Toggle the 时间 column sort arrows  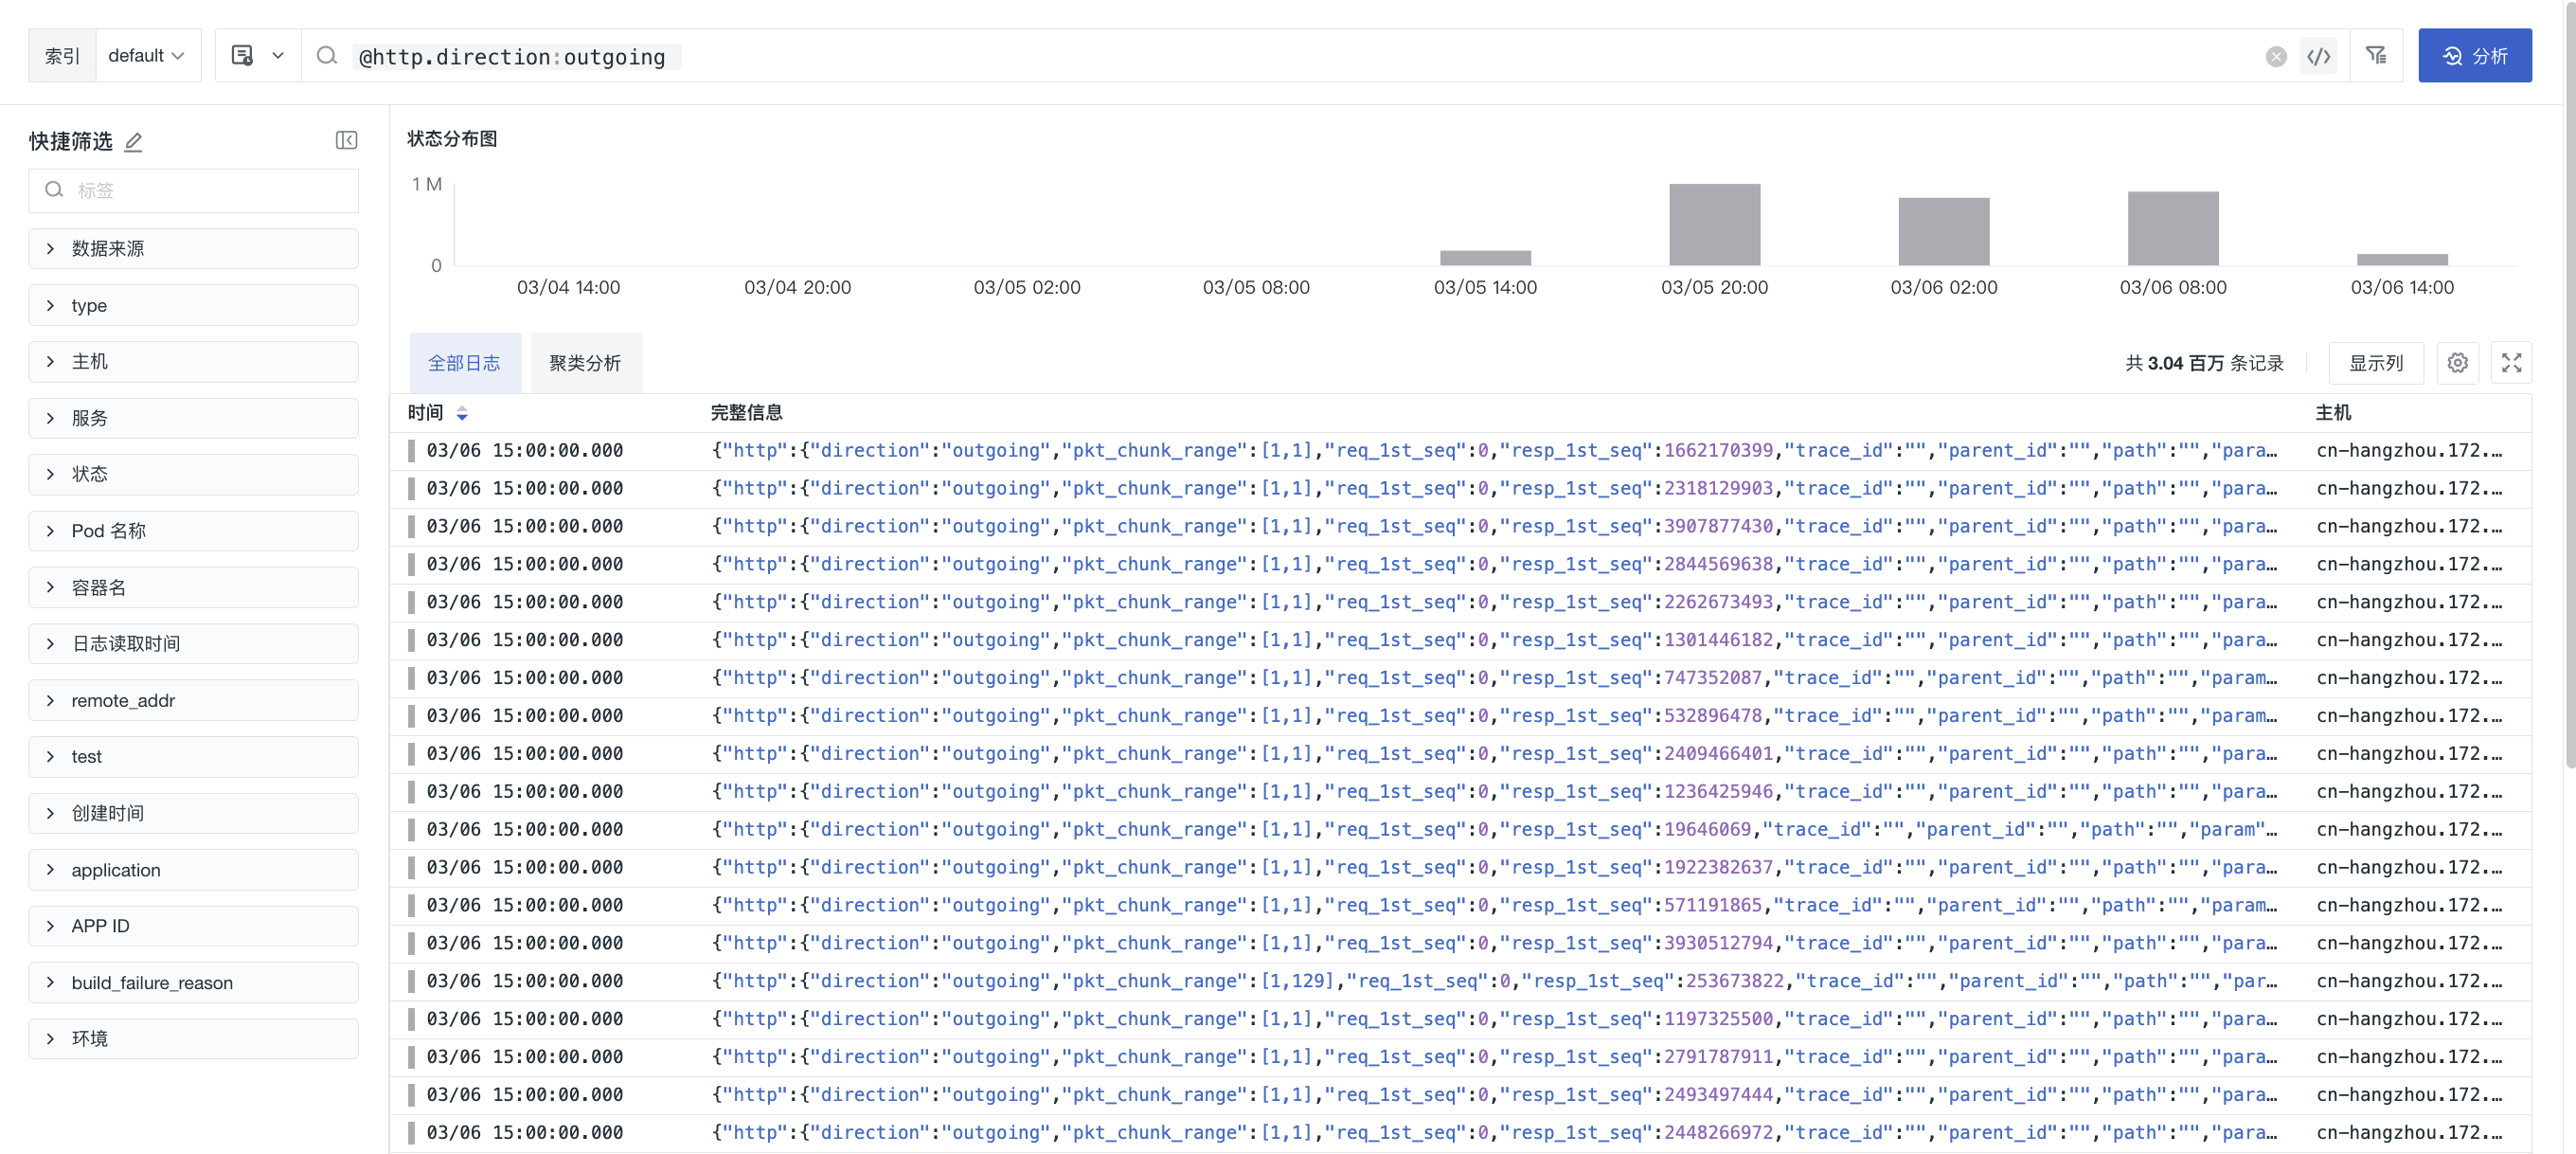tap(462, 413)
